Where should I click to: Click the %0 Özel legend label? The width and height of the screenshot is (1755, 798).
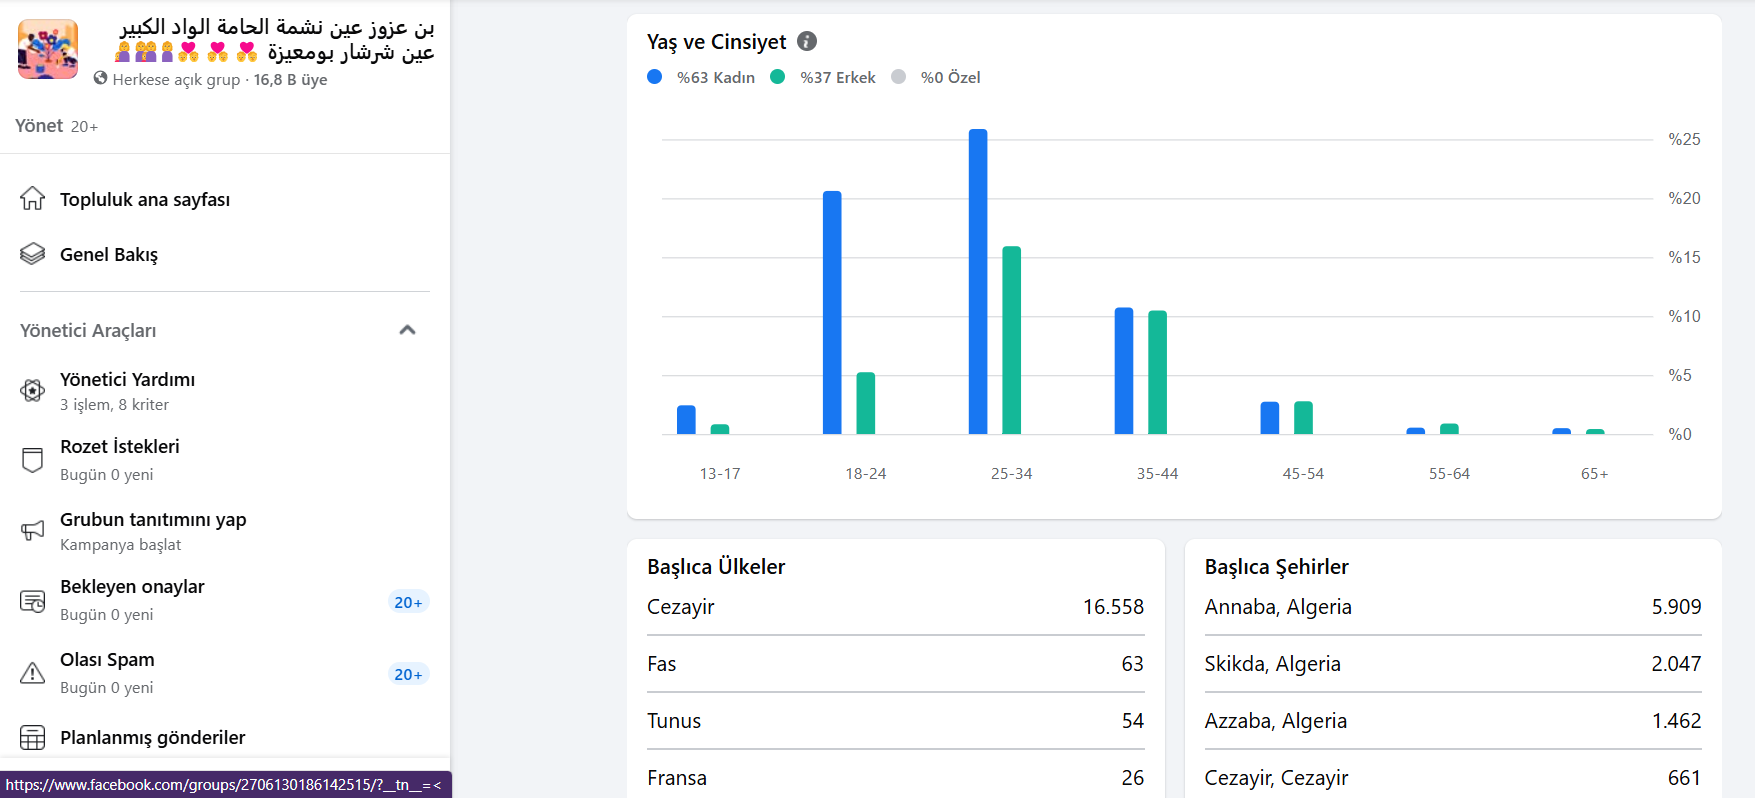click(951, 78)
